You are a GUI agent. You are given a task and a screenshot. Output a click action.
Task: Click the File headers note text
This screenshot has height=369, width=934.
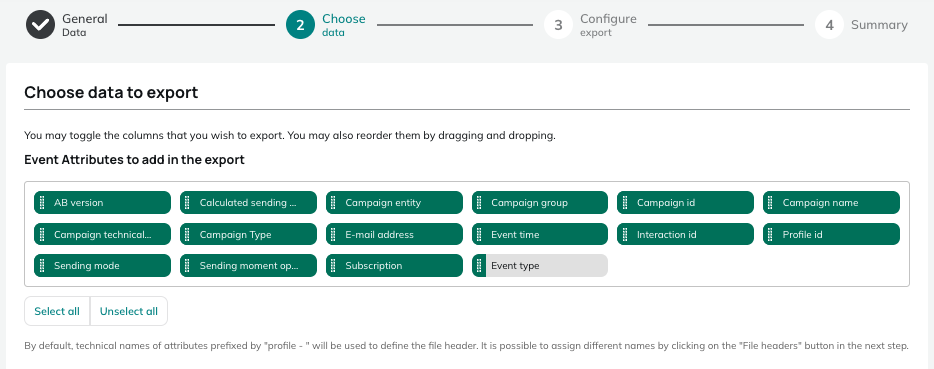(466, 346)
